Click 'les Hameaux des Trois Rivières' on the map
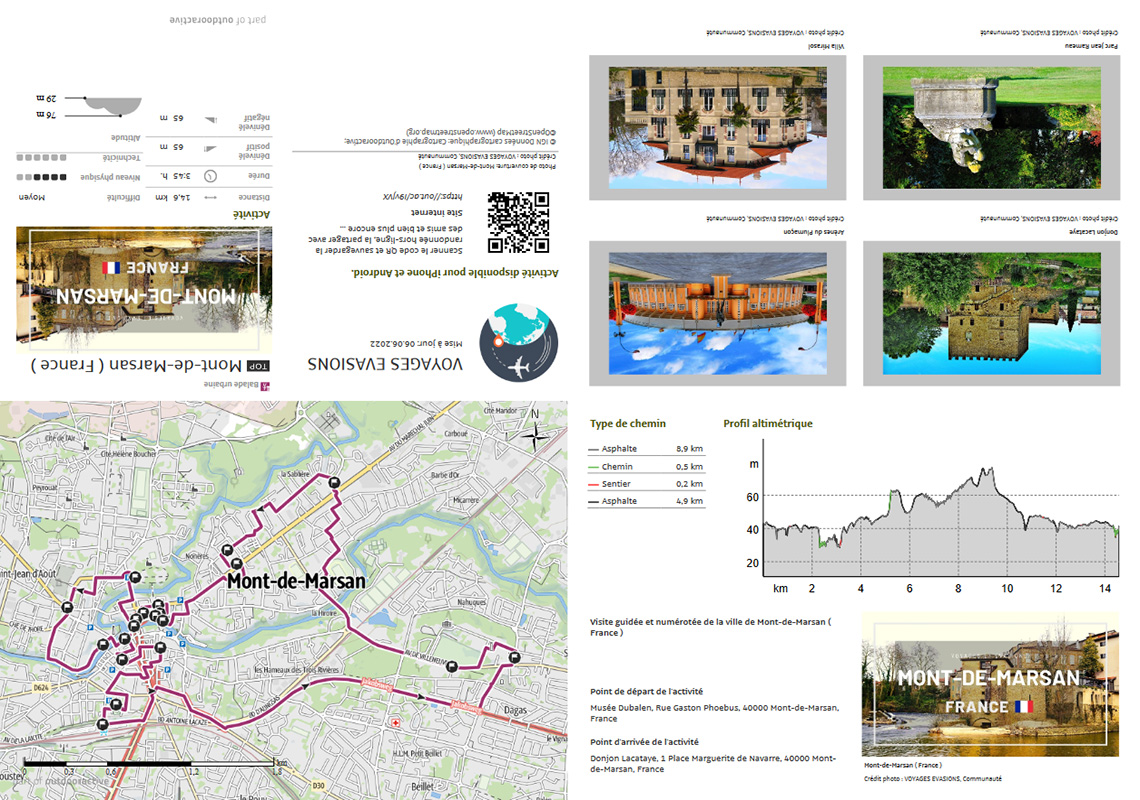 297,670
